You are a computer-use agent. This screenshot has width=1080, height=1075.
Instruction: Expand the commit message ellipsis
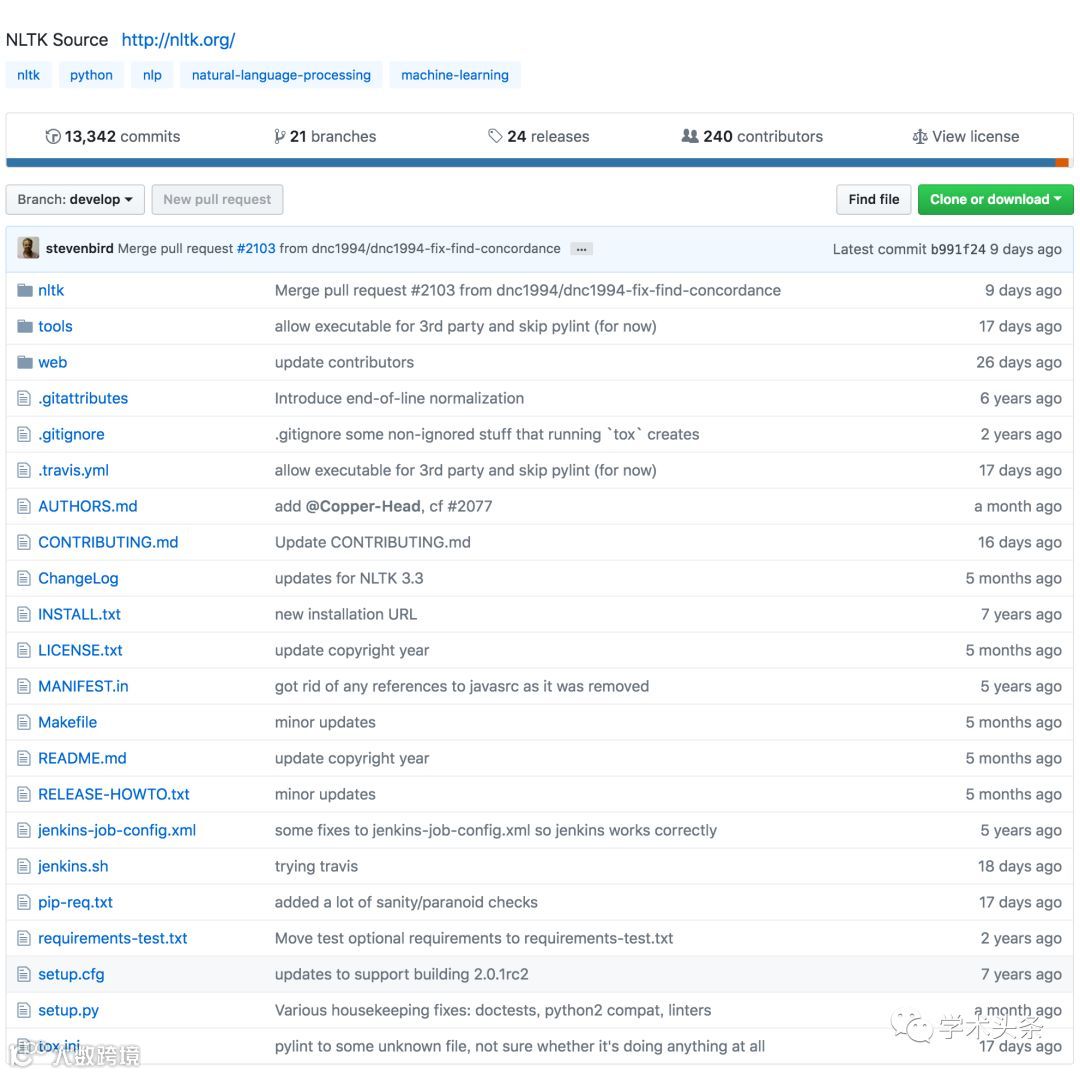581,249
